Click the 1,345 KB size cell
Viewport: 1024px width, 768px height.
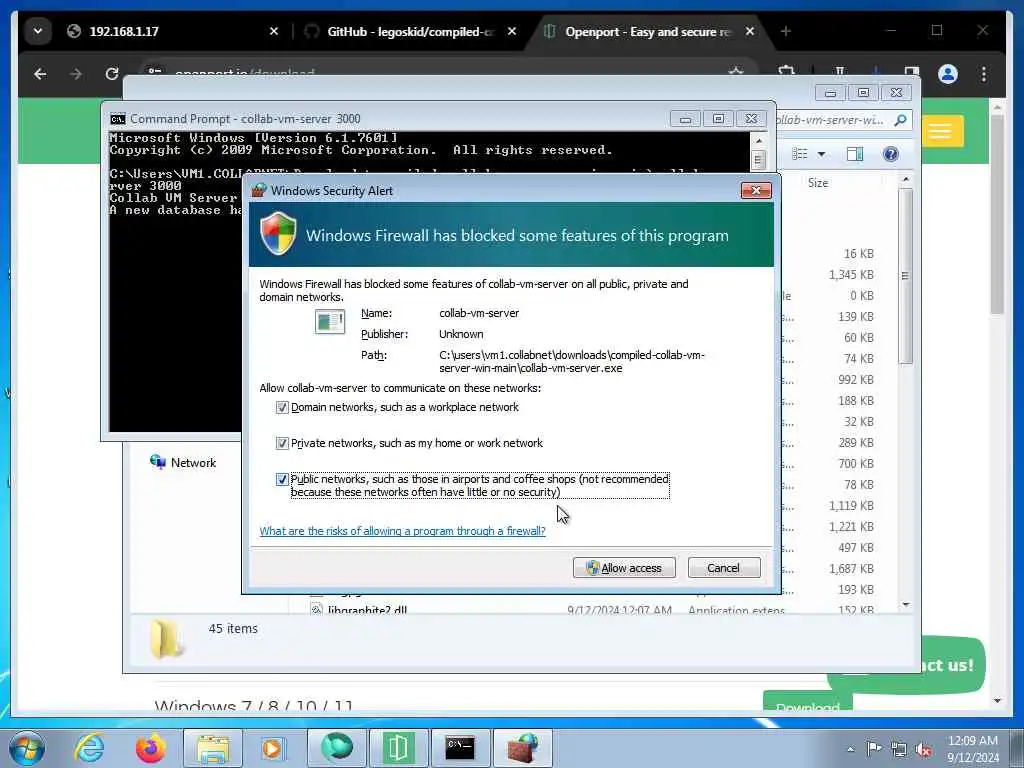(x=851, y=274)
